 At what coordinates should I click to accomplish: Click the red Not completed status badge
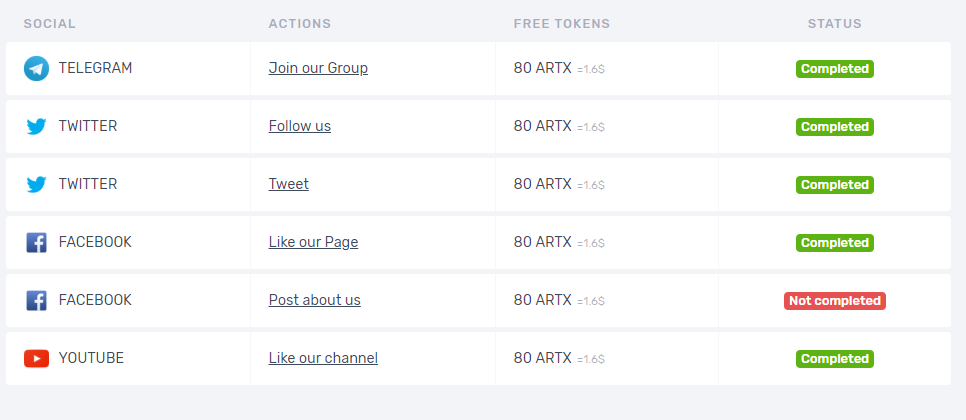coord(835,301)
